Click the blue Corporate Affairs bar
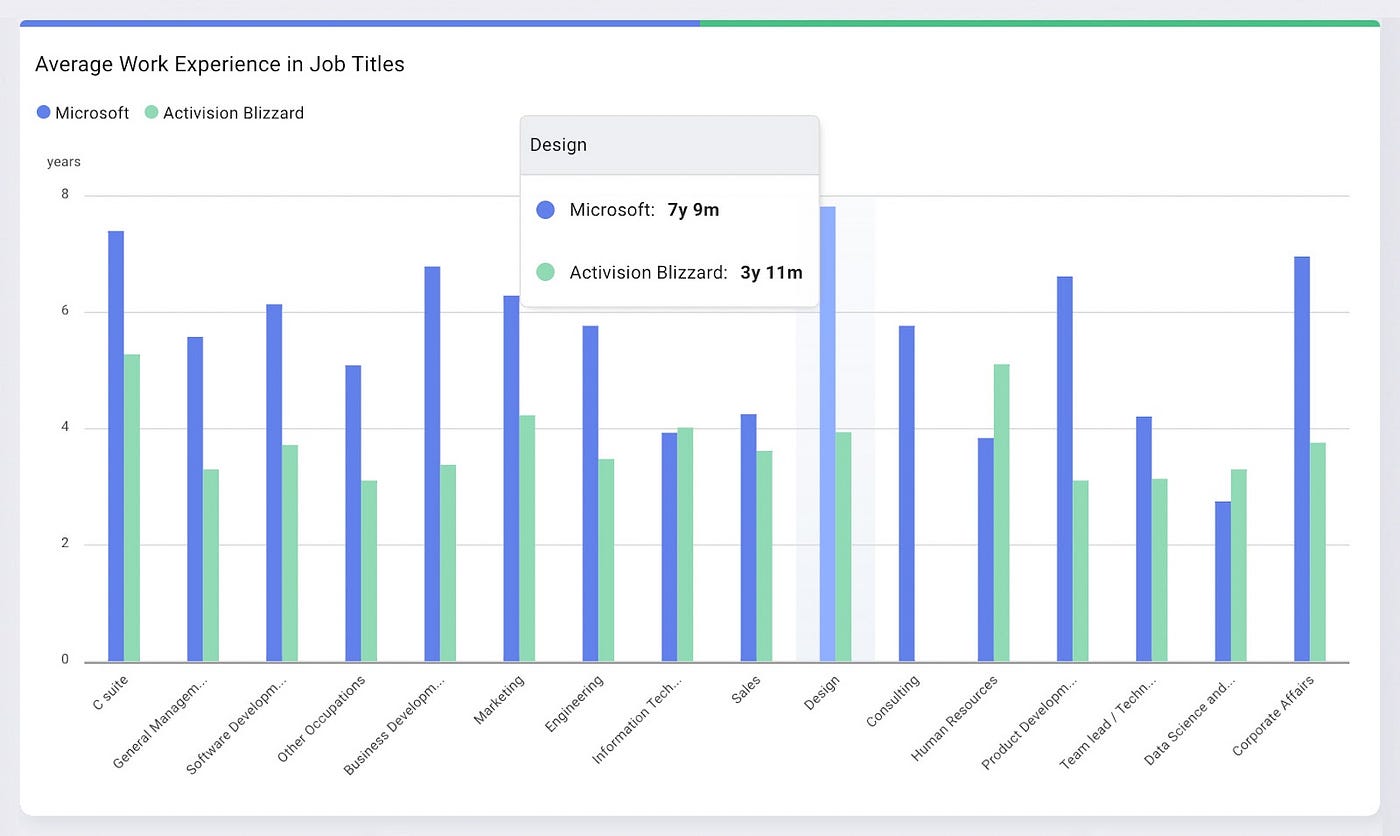This screenshot has height=836, width=1400. point(1302,459)
